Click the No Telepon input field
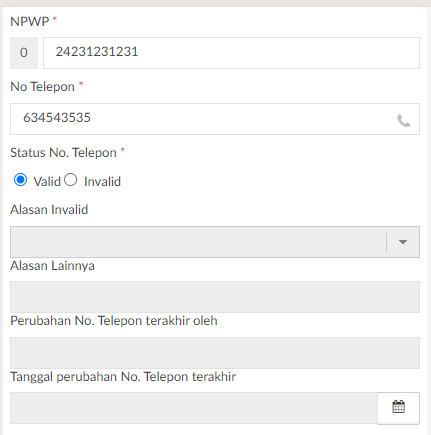This screenshot has width=431, height=435. pos(215,119)
